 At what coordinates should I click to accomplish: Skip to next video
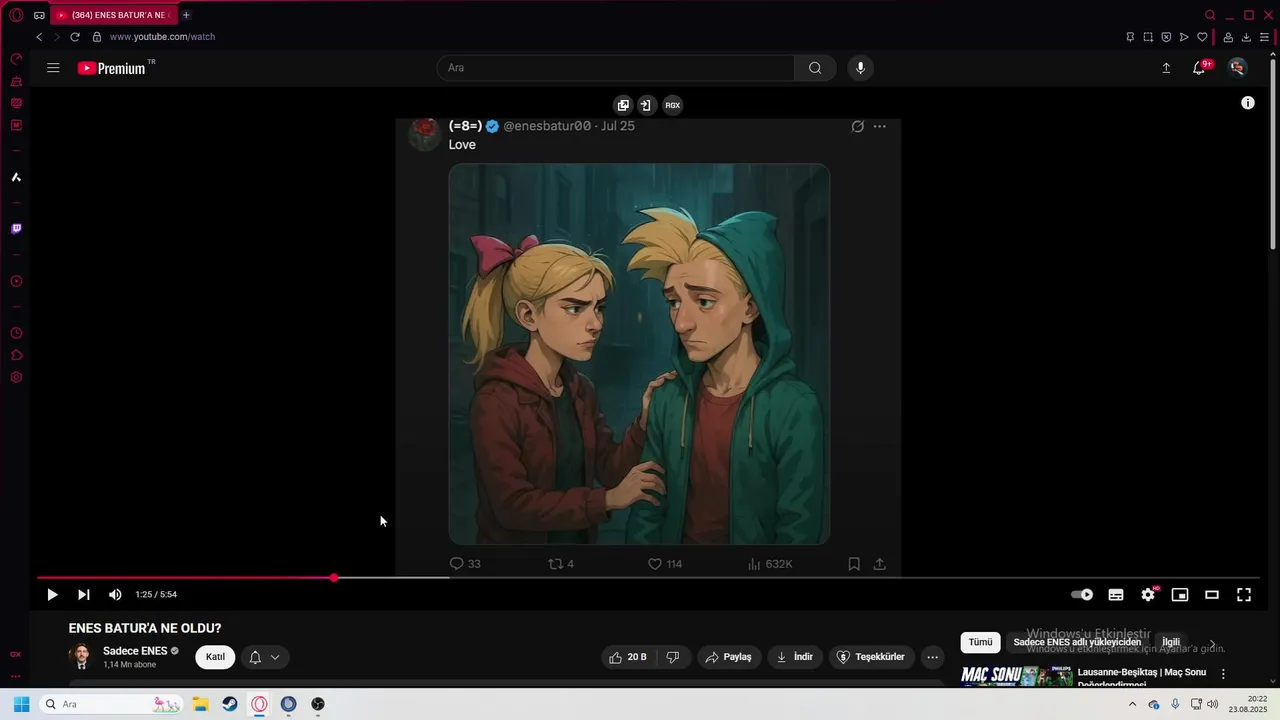coord(84,595)
